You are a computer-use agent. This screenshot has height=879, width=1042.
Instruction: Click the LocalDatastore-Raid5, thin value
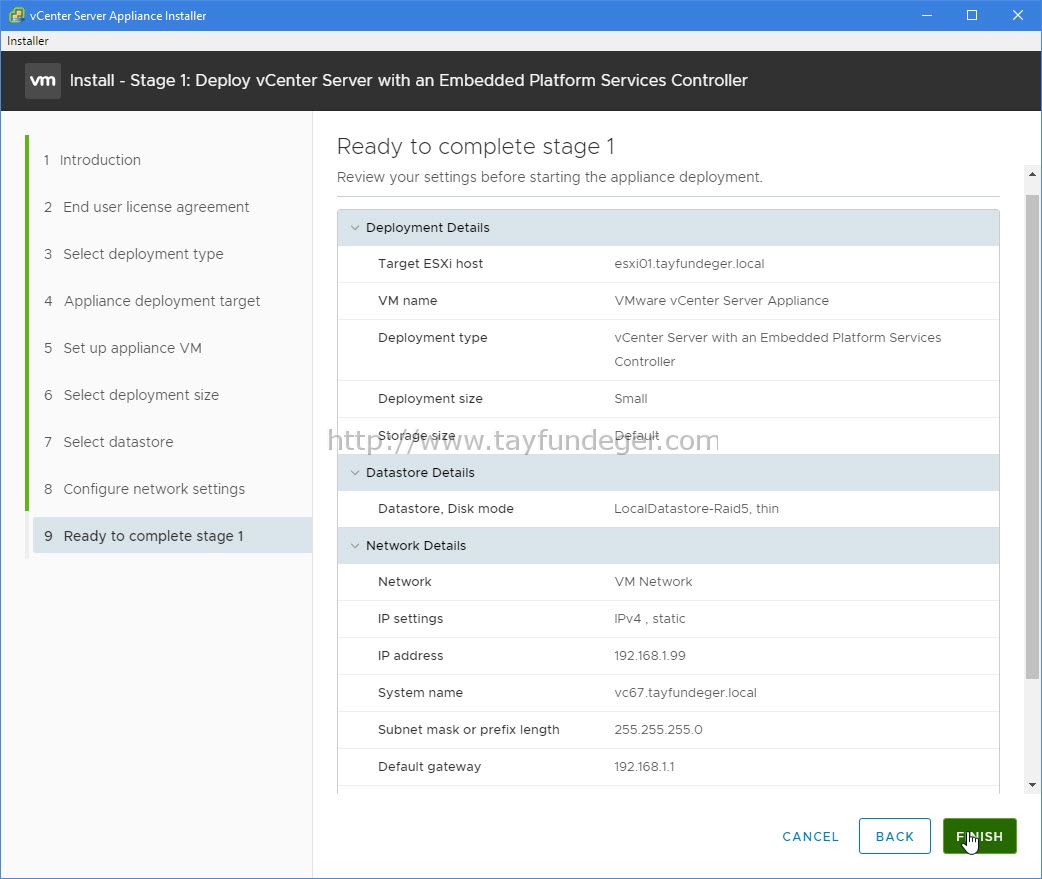pos(696,509)
